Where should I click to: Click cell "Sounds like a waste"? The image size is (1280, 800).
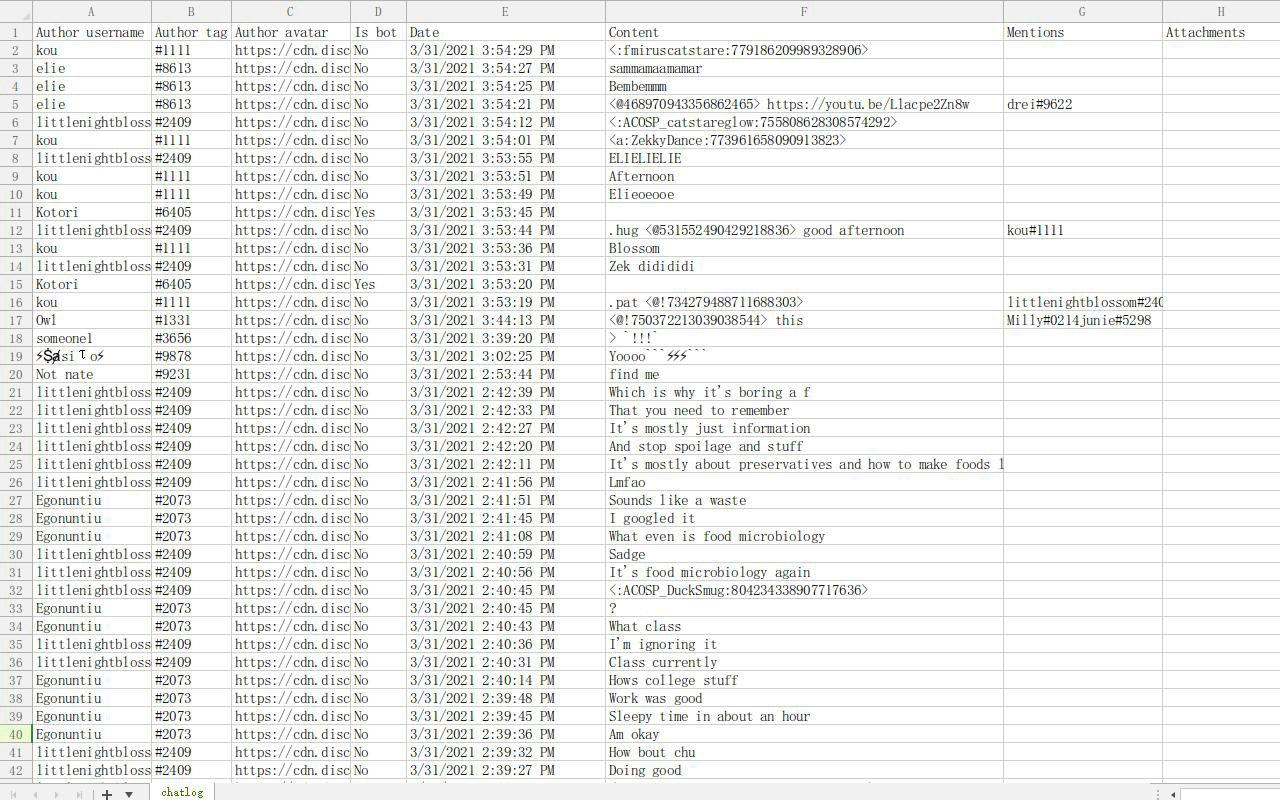804,500
